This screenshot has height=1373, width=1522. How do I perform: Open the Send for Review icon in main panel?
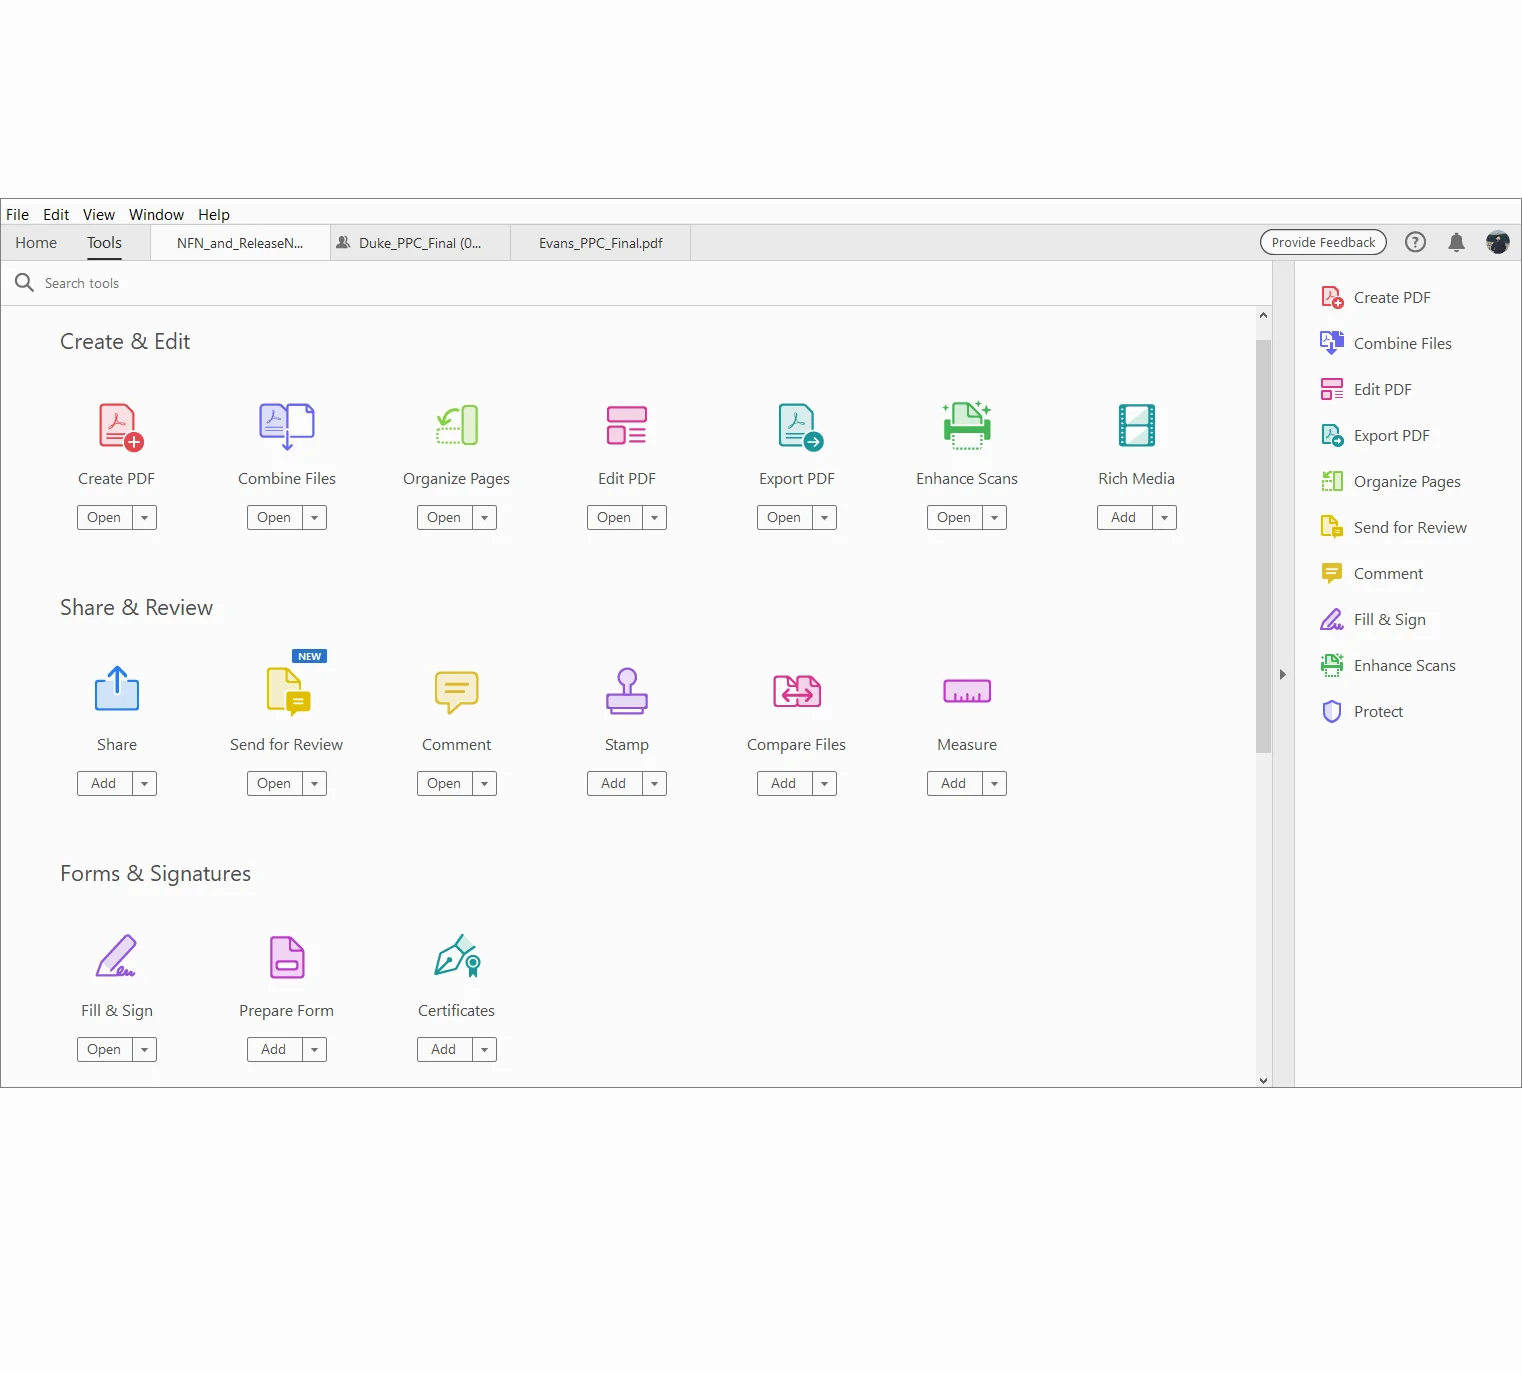click(289, 691)
